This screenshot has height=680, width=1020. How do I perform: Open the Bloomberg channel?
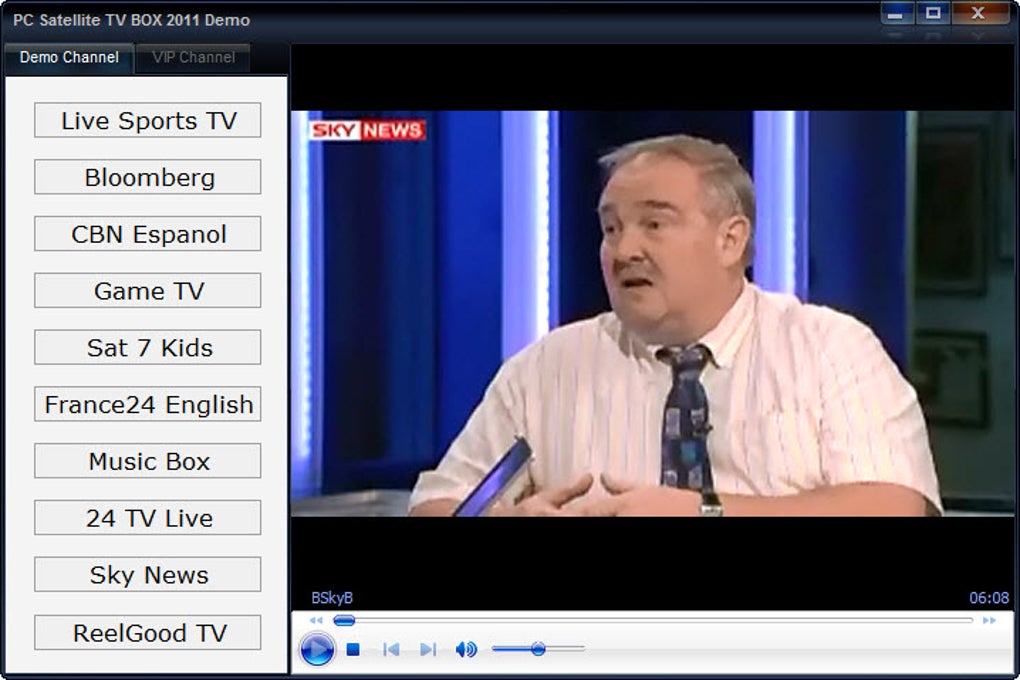coord(148,177)
